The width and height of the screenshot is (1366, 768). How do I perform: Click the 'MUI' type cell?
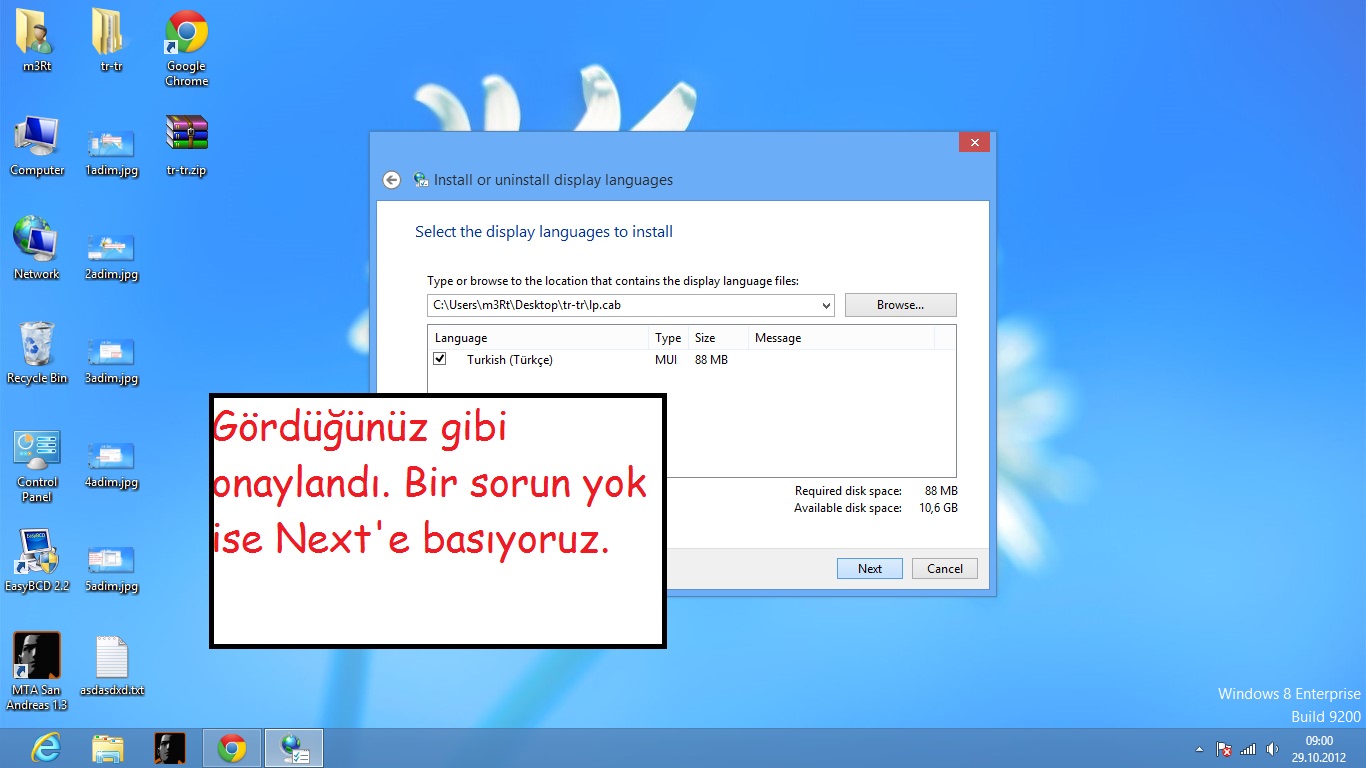point(666,360)
